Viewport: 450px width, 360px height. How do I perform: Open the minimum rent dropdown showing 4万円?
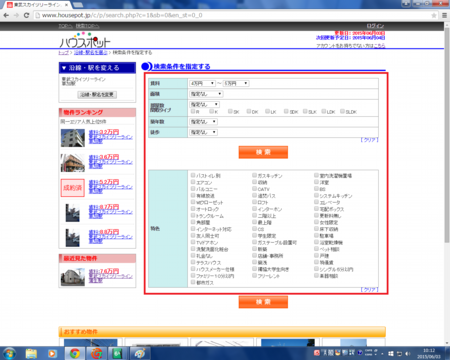point(202,83)
